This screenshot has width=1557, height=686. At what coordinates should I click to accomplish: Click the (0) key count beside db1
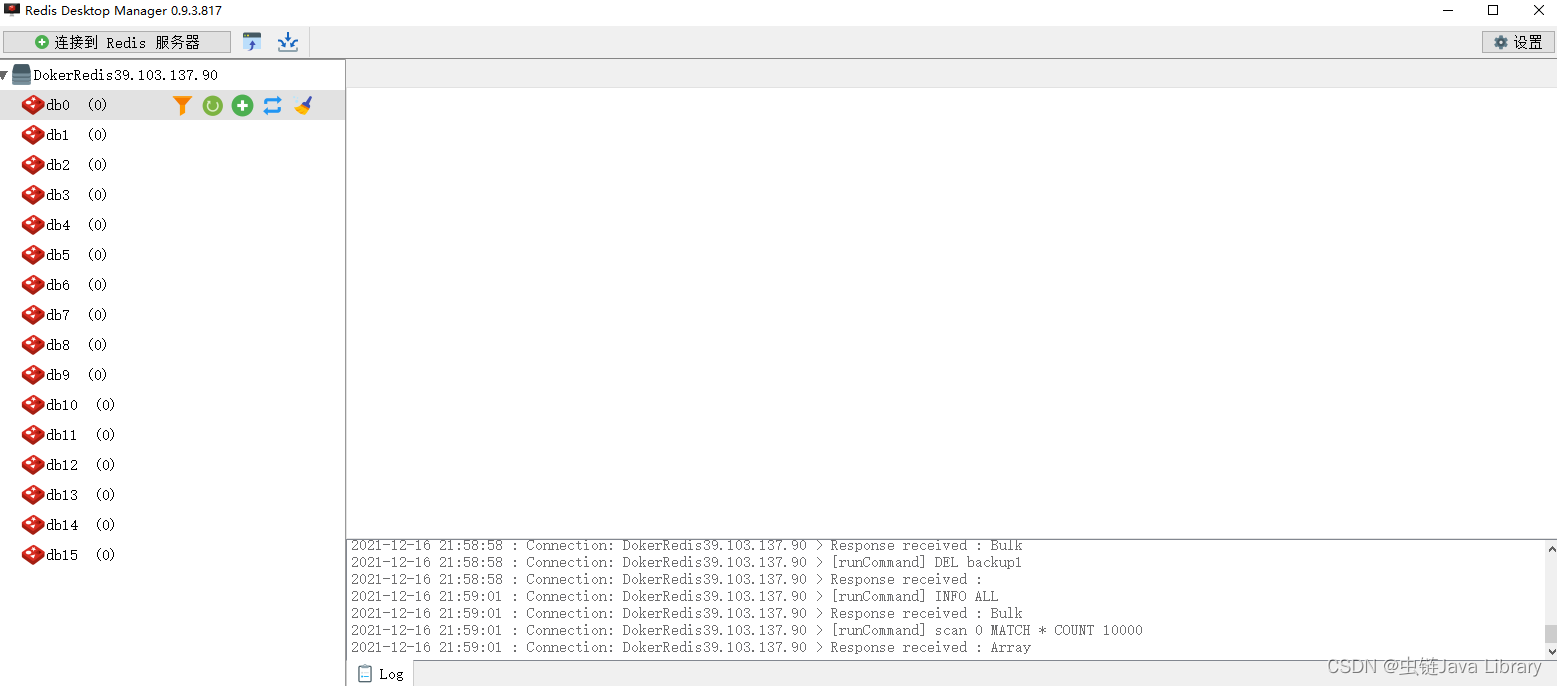[97, 135]
